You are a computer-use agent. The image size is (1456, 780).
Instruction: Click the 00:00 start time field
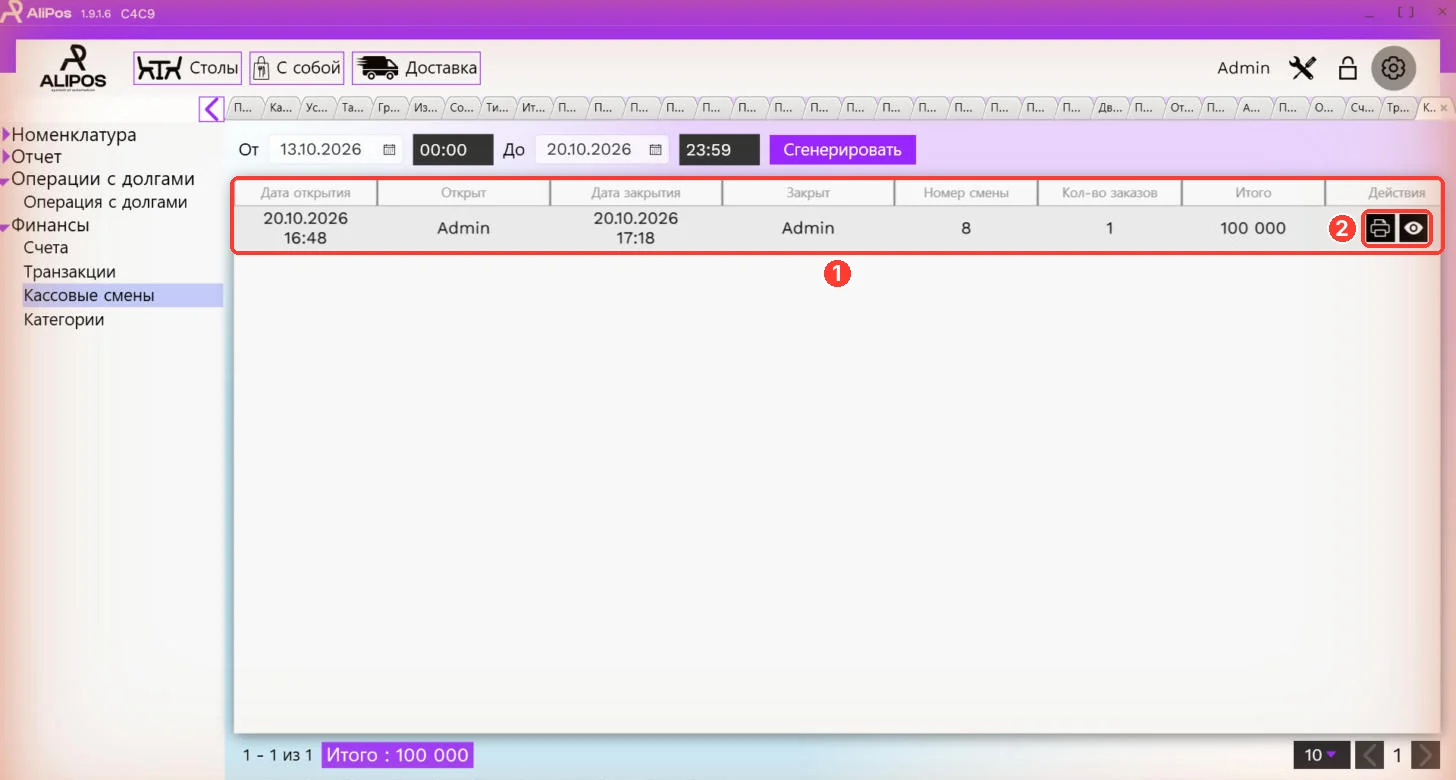point(453,150)
